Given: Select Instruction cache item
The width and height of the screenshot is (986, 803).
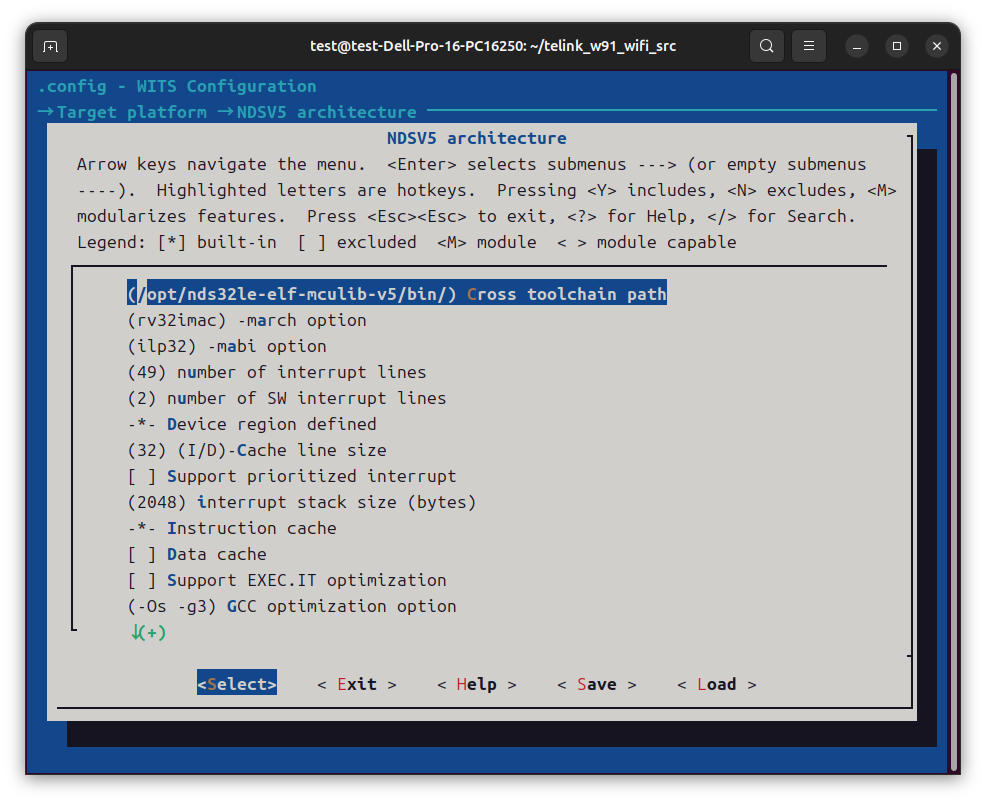Looking at the screenshot, I should (x=232, y=528).
